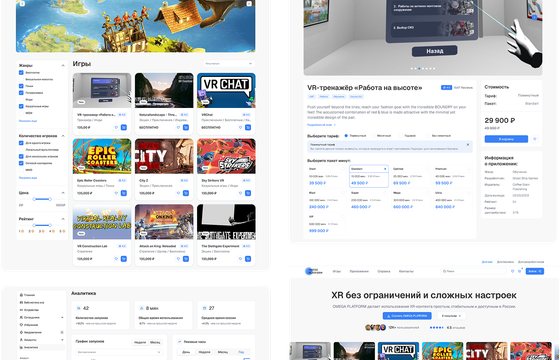The width and height of the screenshot is (560, 360).
Task: Open the sort dropdown beside Игры heading
Action: (229, 64)
